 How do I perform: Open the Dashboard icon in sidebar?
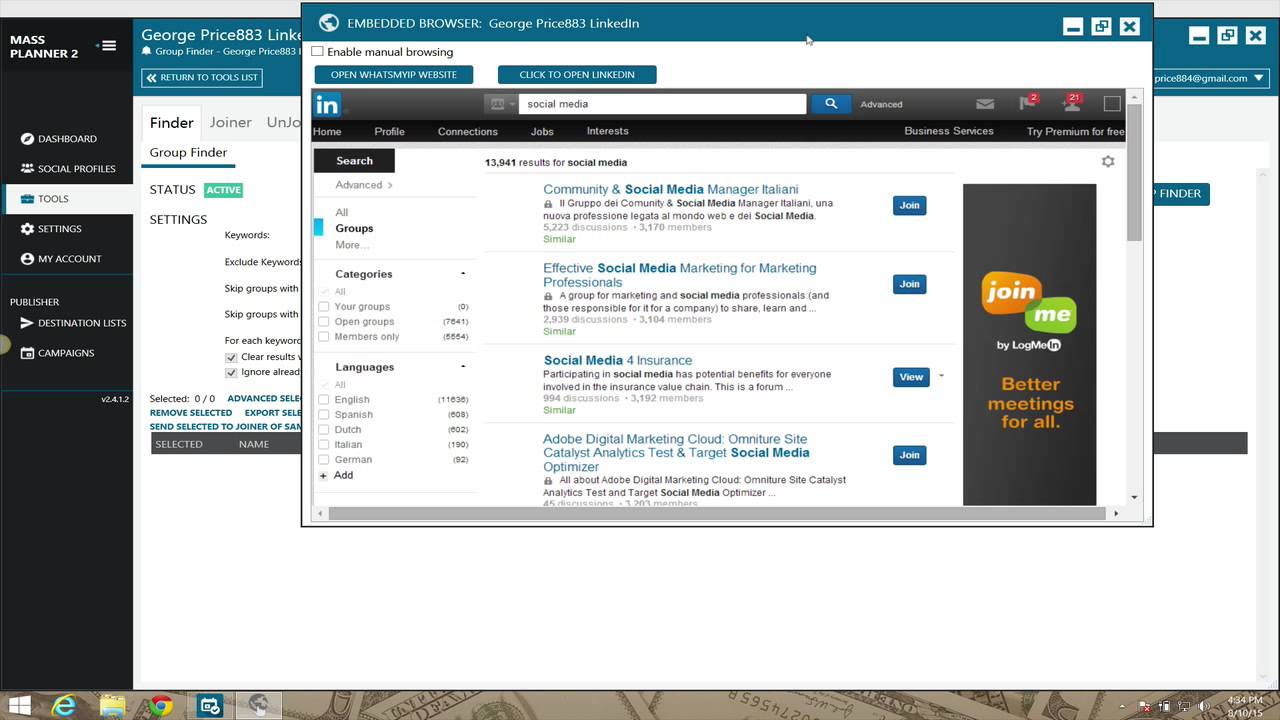(x=28, y=139)
